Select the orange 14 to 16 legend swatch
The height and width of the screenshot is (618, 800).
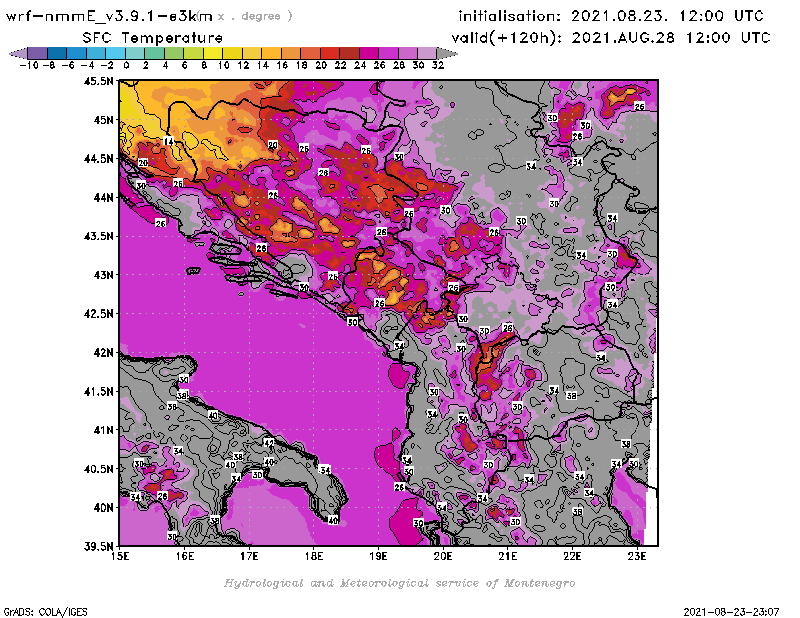271,53
